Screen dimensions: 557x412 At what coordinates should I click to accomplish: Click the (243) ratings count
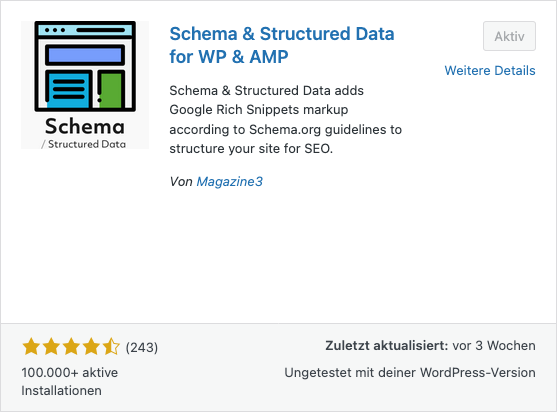[142, 347]
